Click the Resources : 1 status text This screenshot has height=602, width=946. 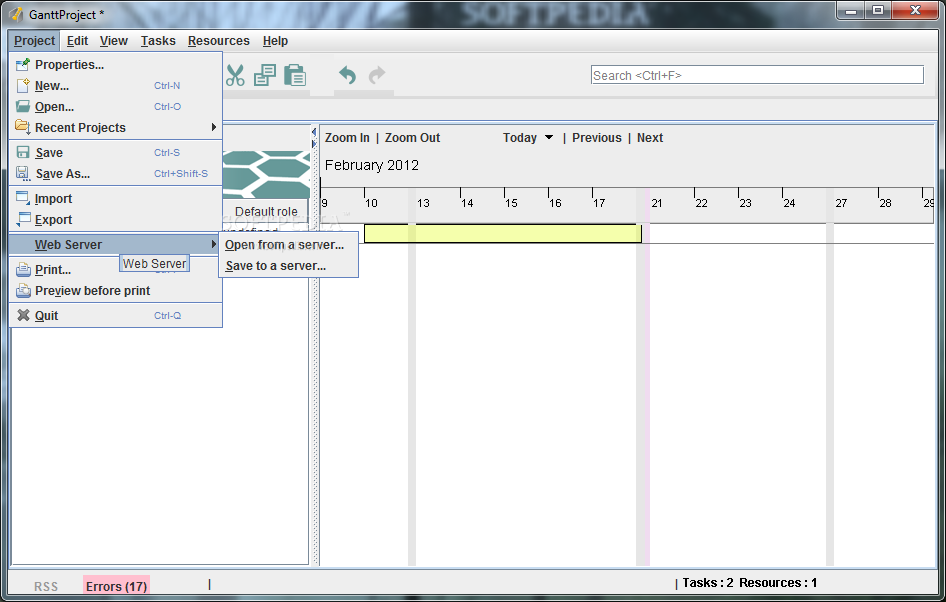point(778,583)
